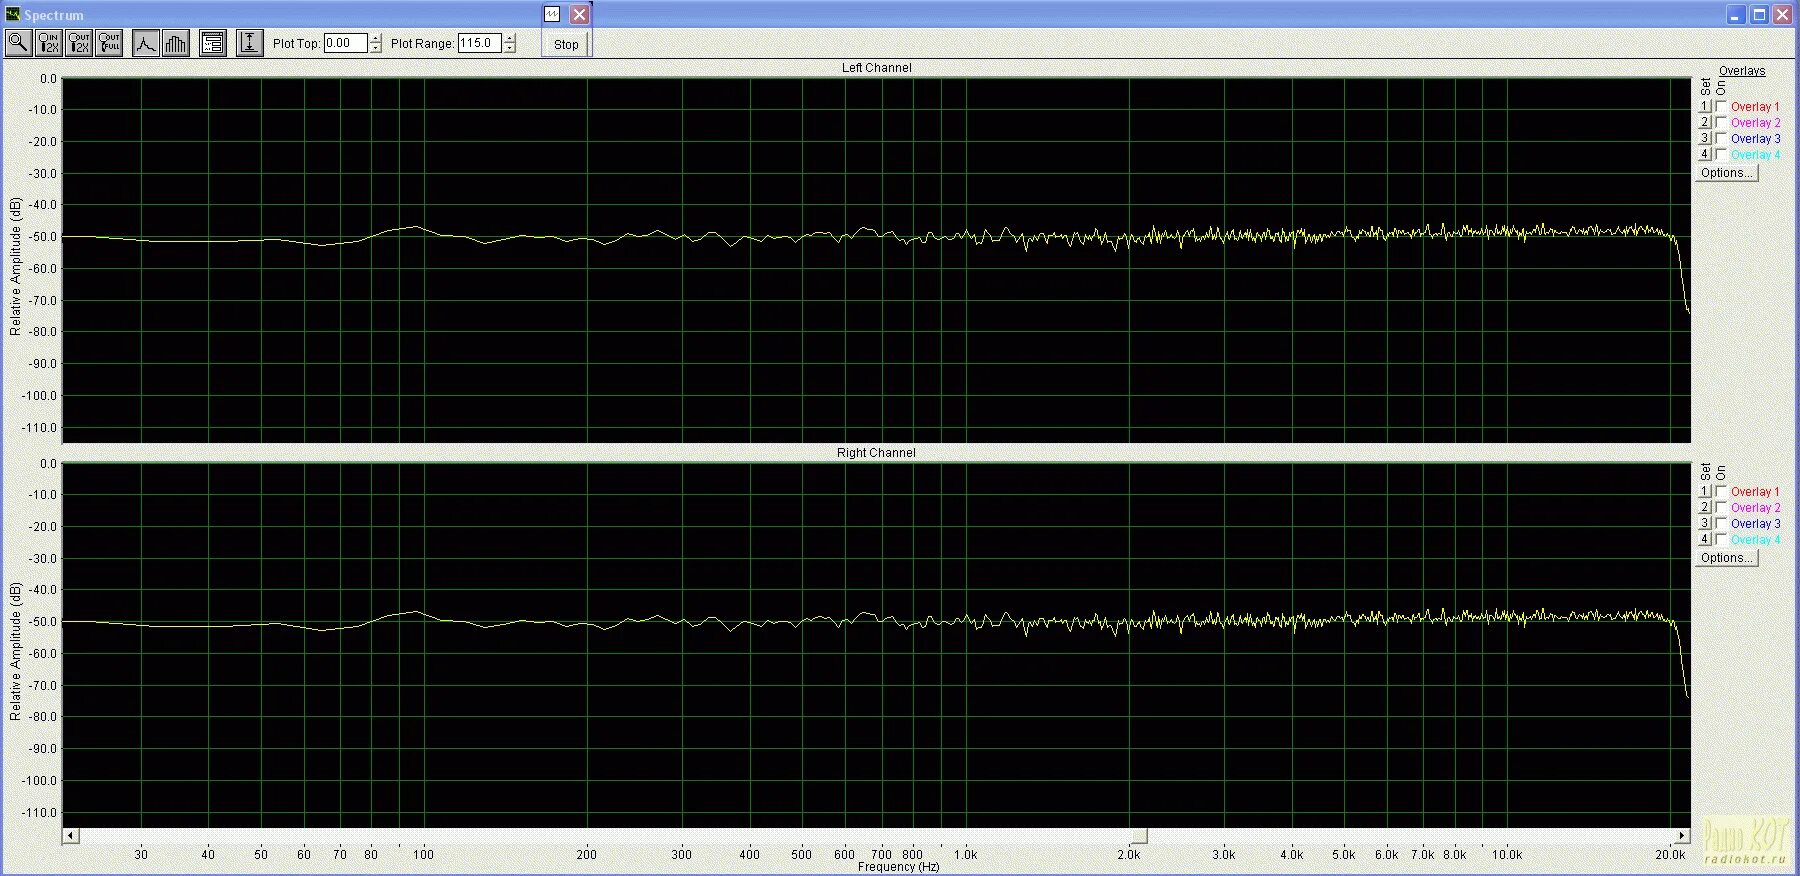1800x876 pixels.
Task: Enable Overlay 1 on Left Channel
Action: tap(1721, 106)
